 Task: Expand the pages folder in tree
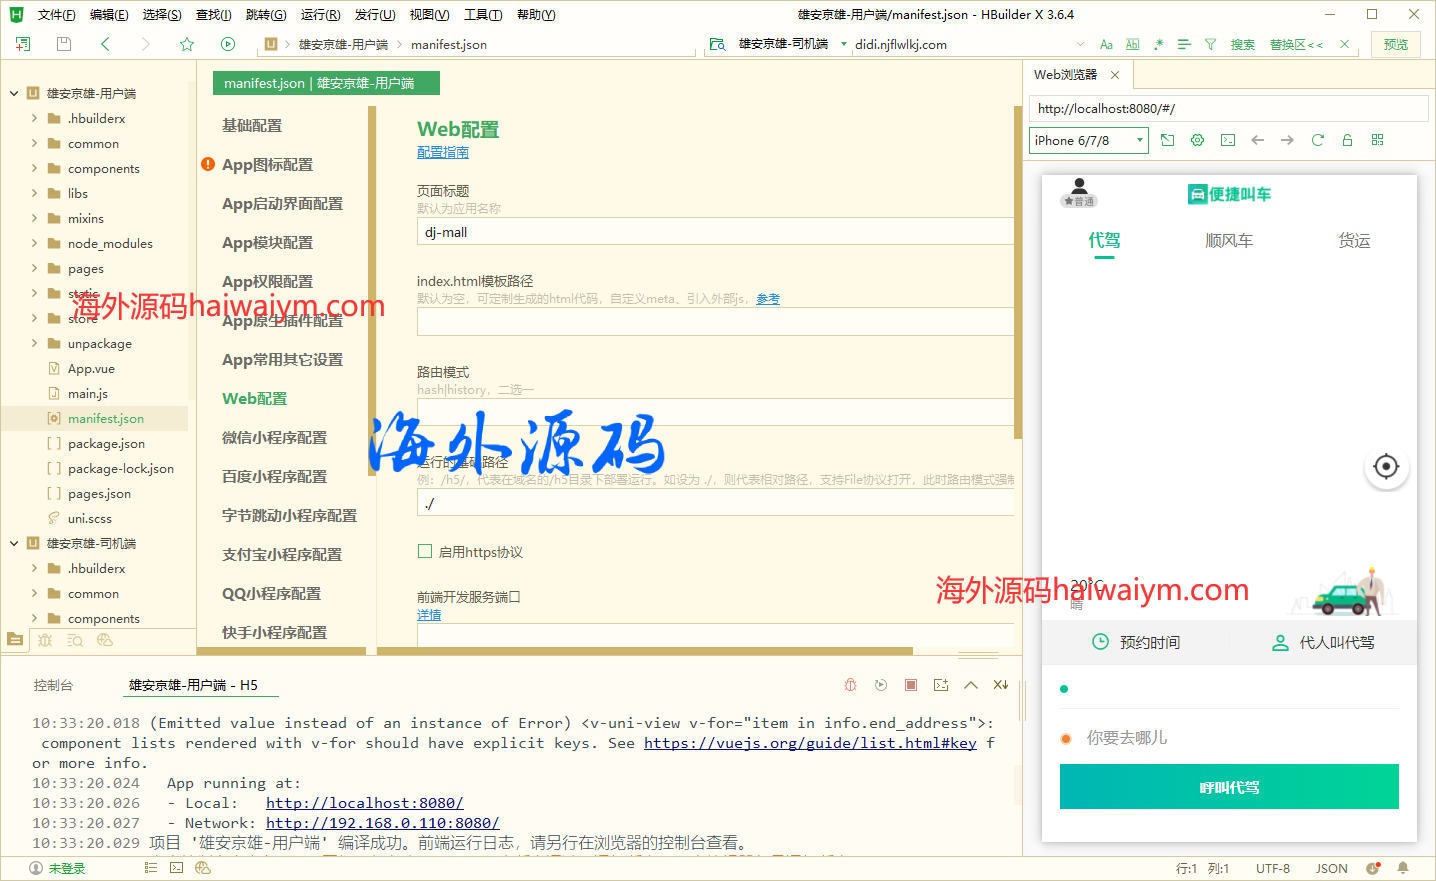[34, 268]
